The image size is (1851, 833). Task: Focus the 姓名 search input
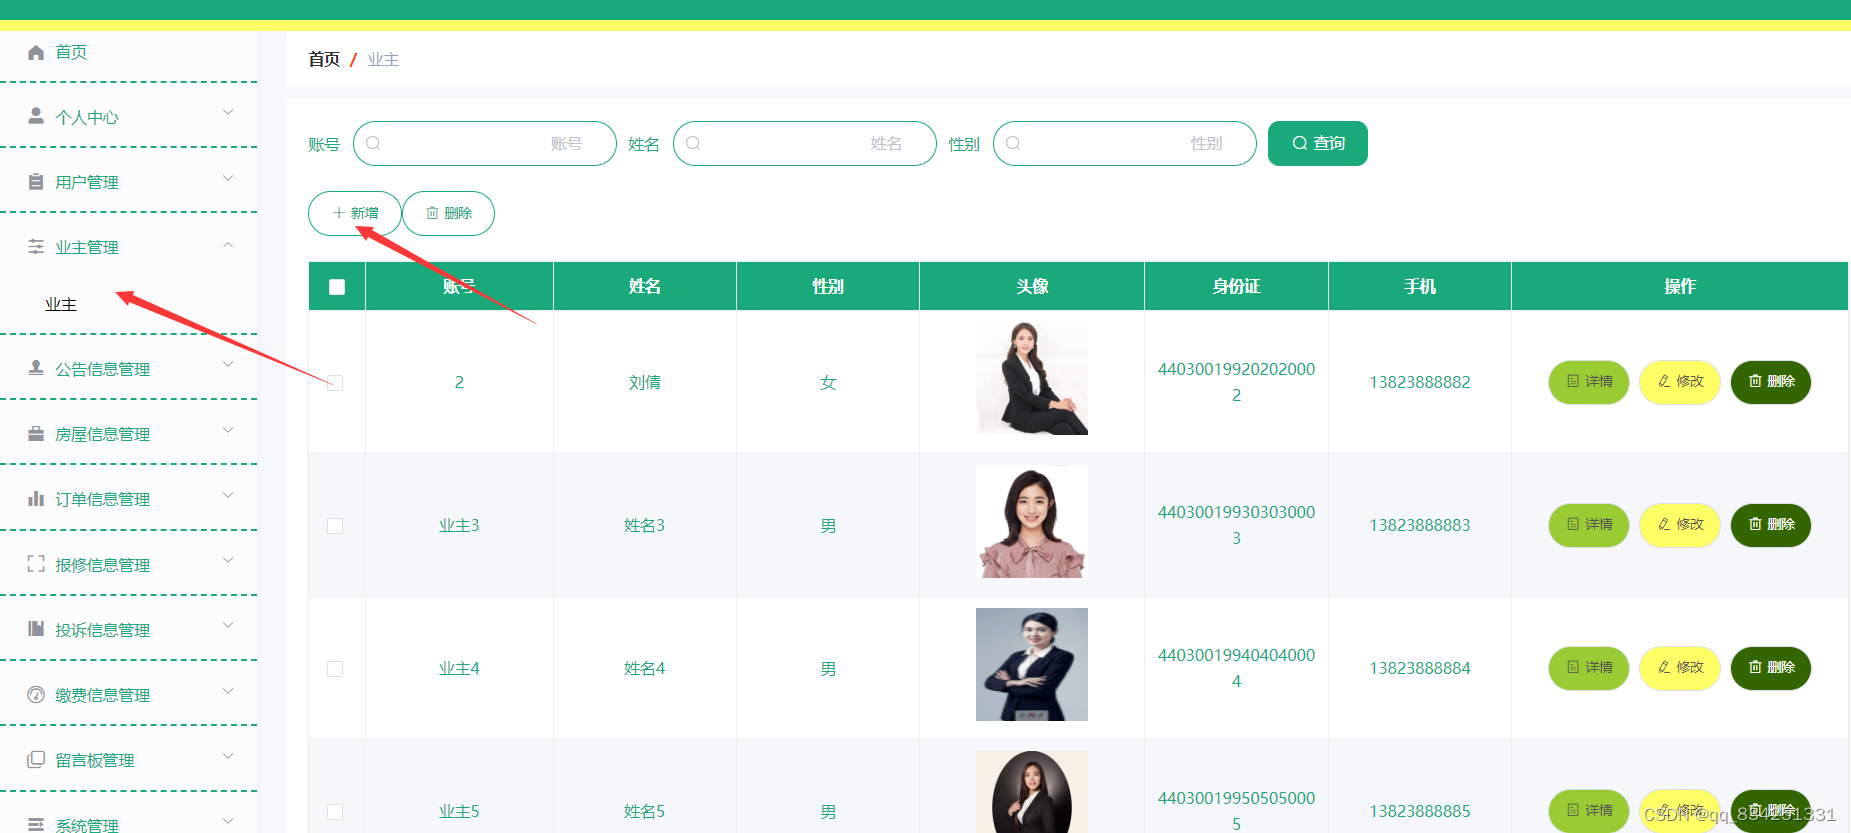point(804,143)
